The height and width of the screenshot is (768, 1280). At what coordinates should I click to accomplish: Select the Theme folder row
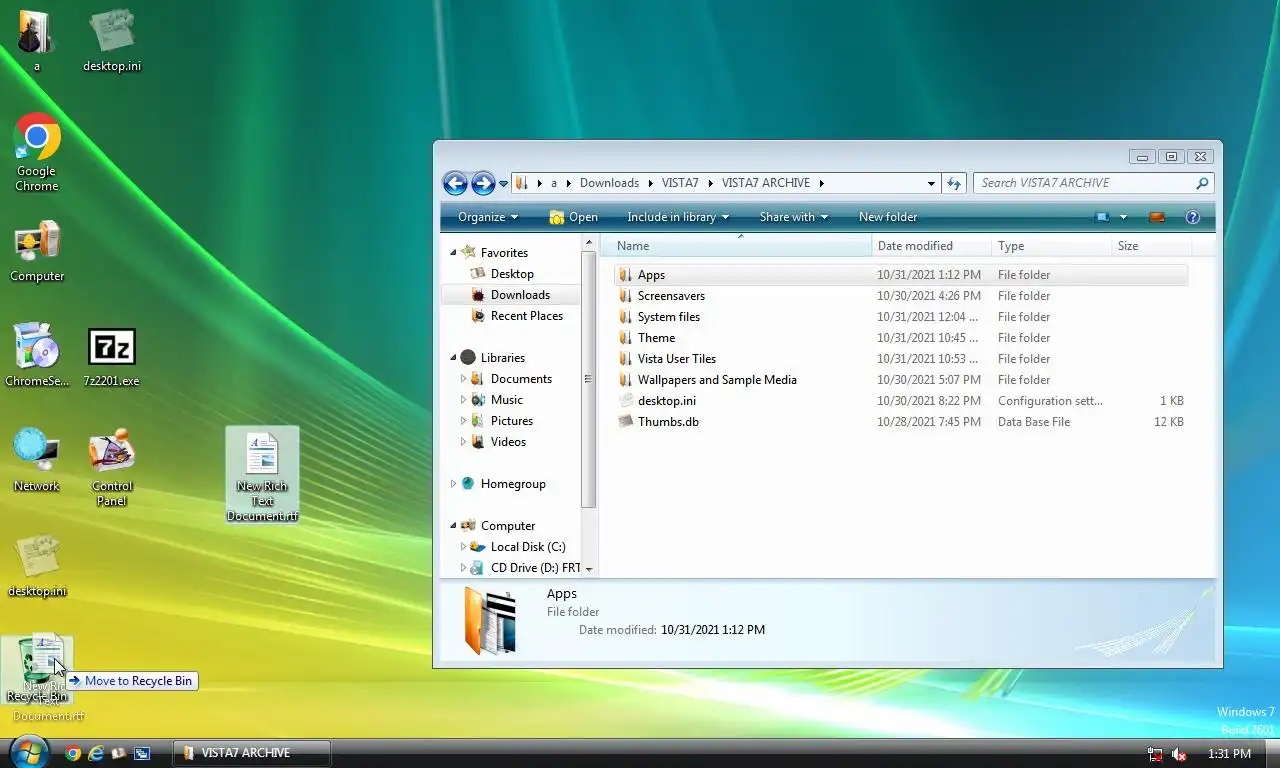click(x=901, y=338)
